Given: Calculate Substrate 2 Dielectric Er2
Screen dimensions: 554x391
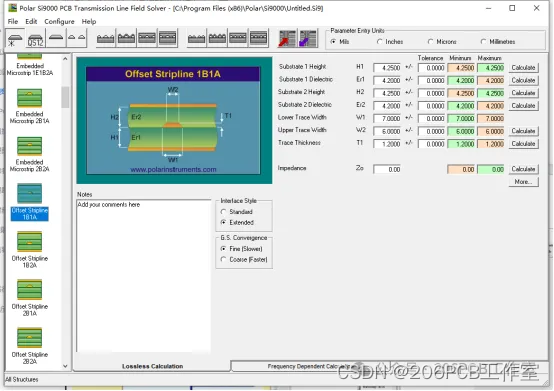Looking at the screenshot, I should (x=523, y=106).
